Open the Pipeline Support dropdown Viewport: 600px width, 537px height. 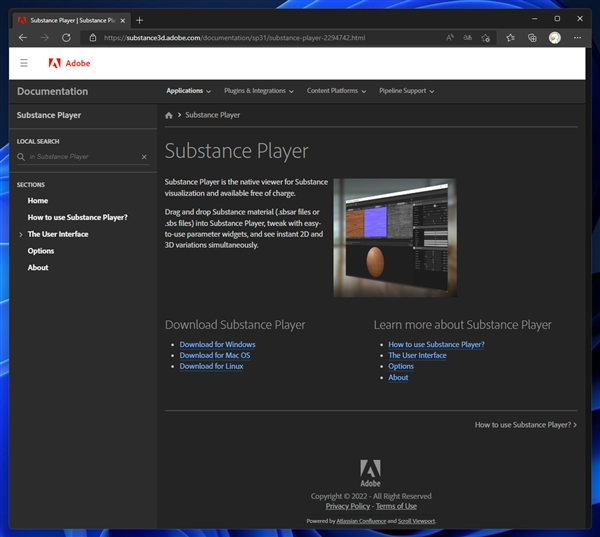click(x=406, y=91)
